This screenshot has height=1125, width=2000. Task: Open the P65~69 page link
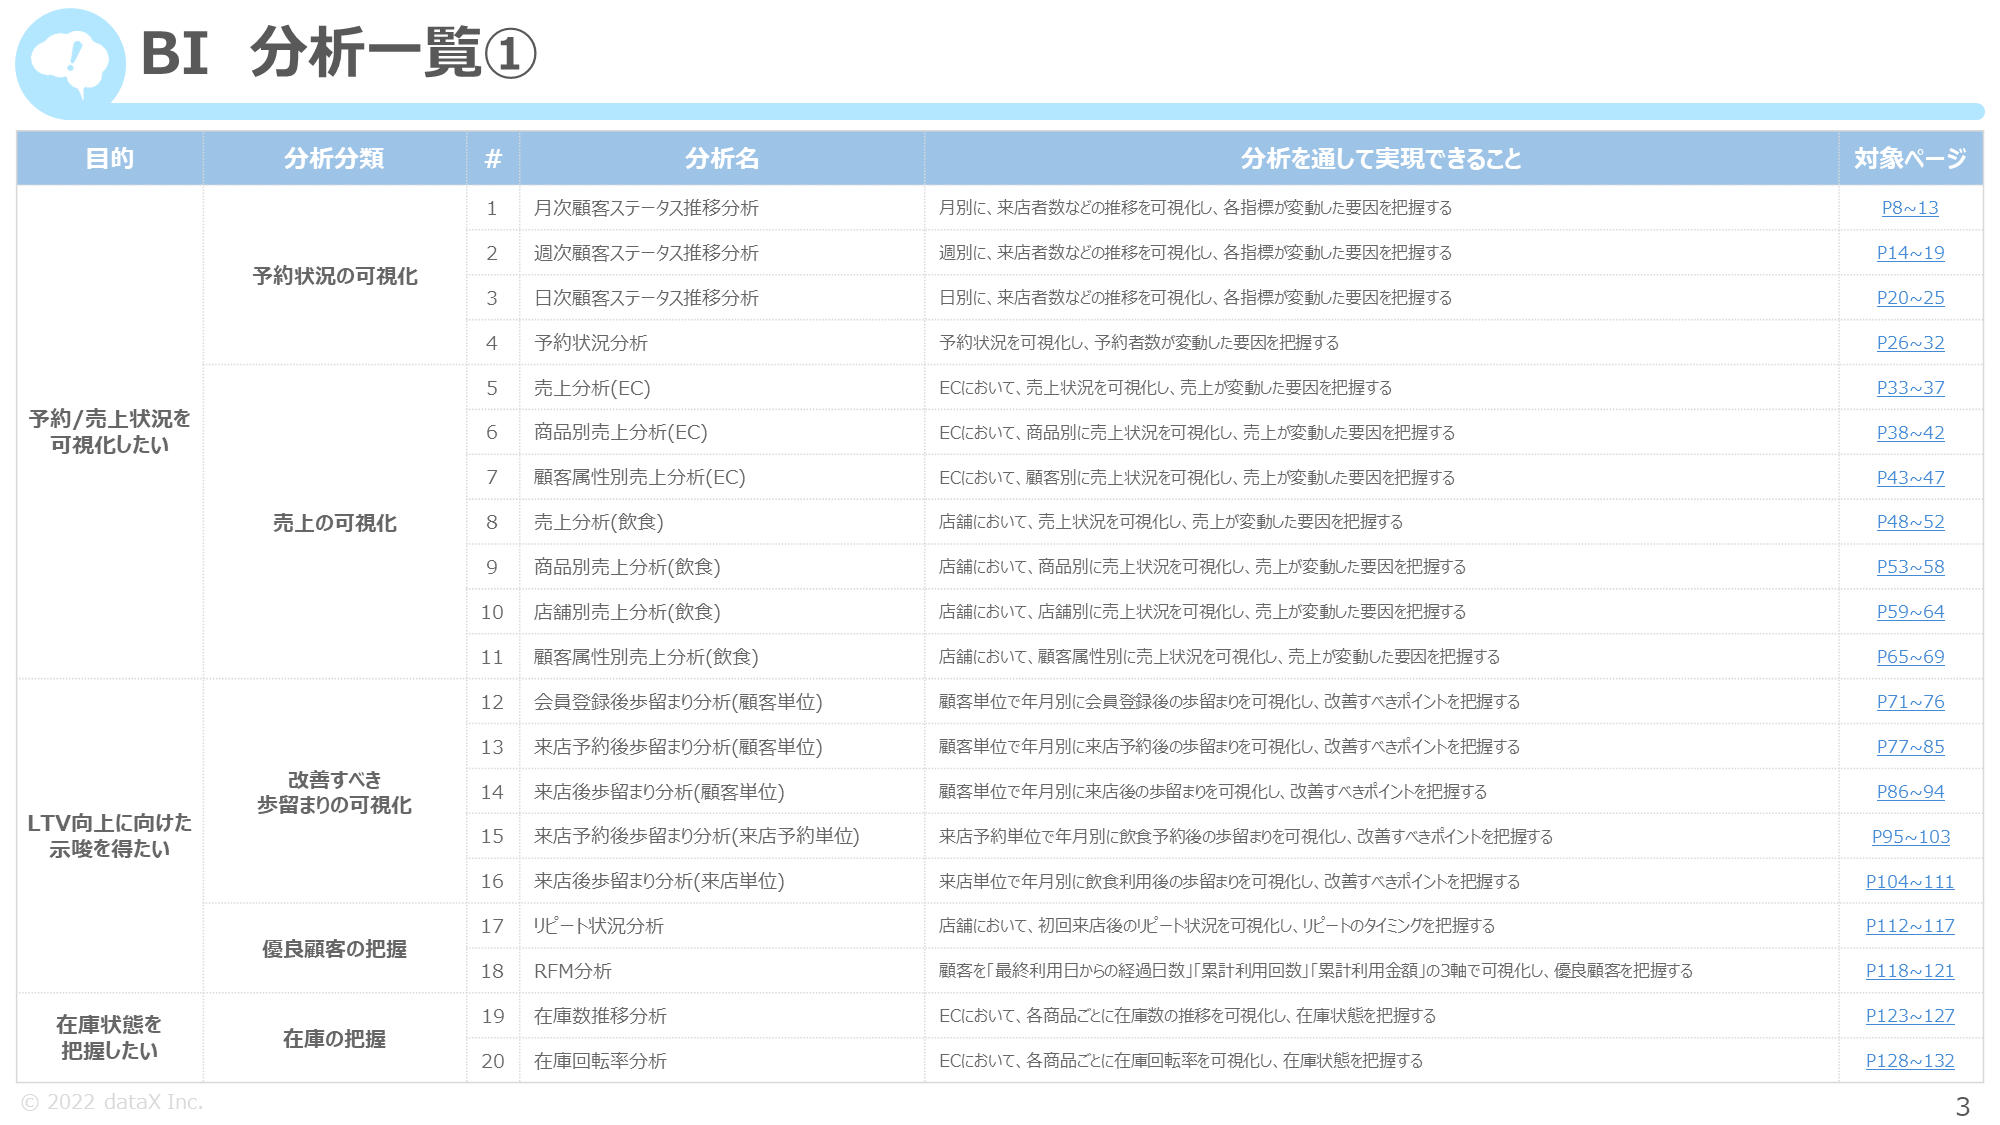tap(1910, 657)
